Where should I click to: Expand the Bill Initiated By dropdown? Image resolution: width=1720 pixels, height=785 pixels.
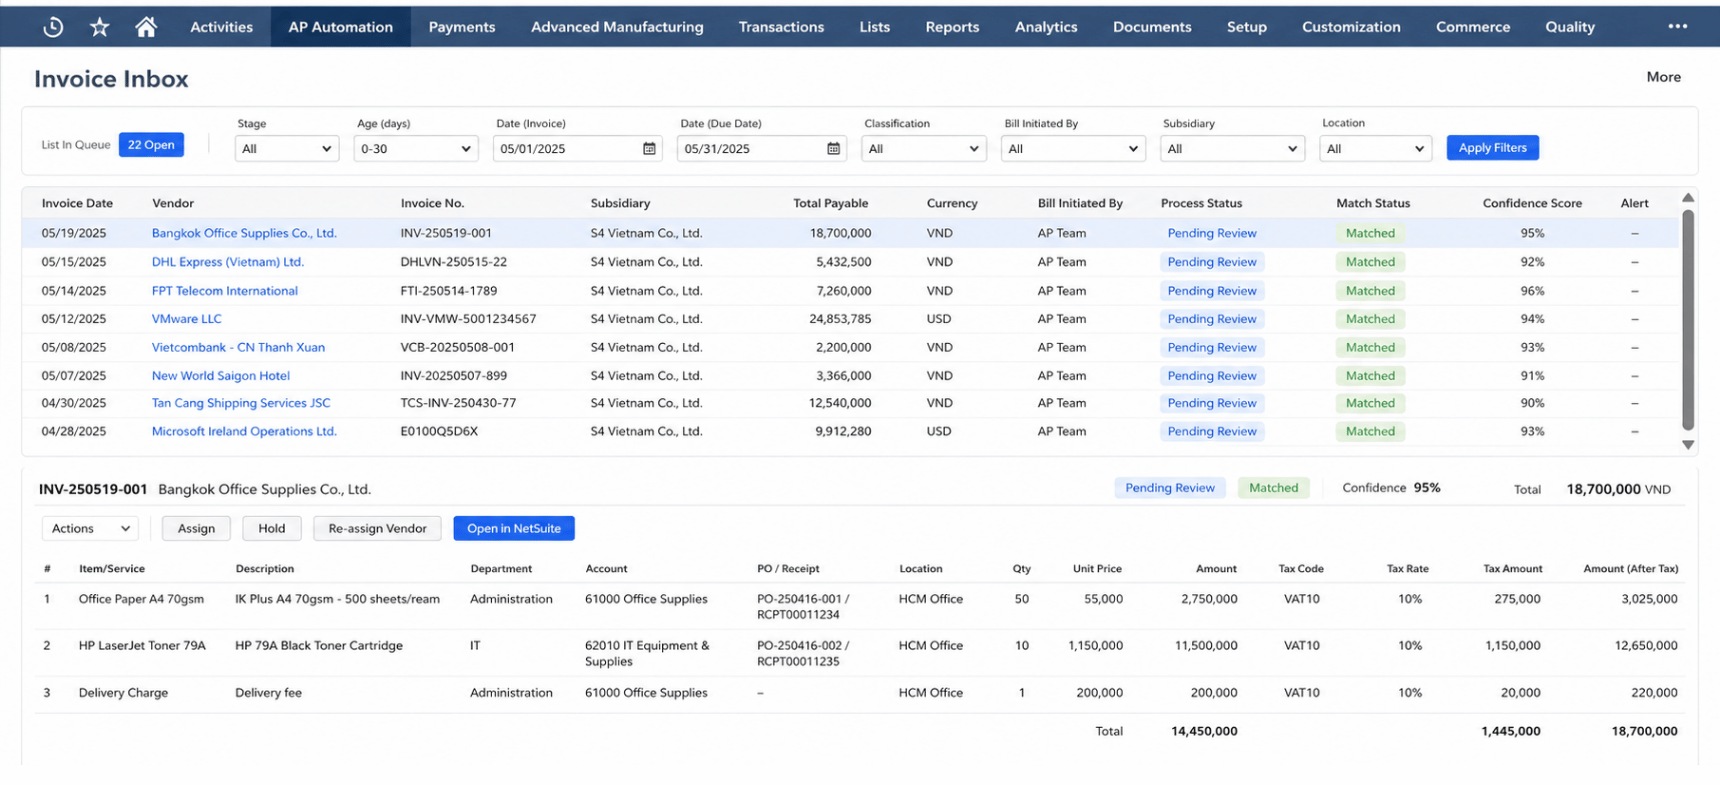tap(1073, 149)
